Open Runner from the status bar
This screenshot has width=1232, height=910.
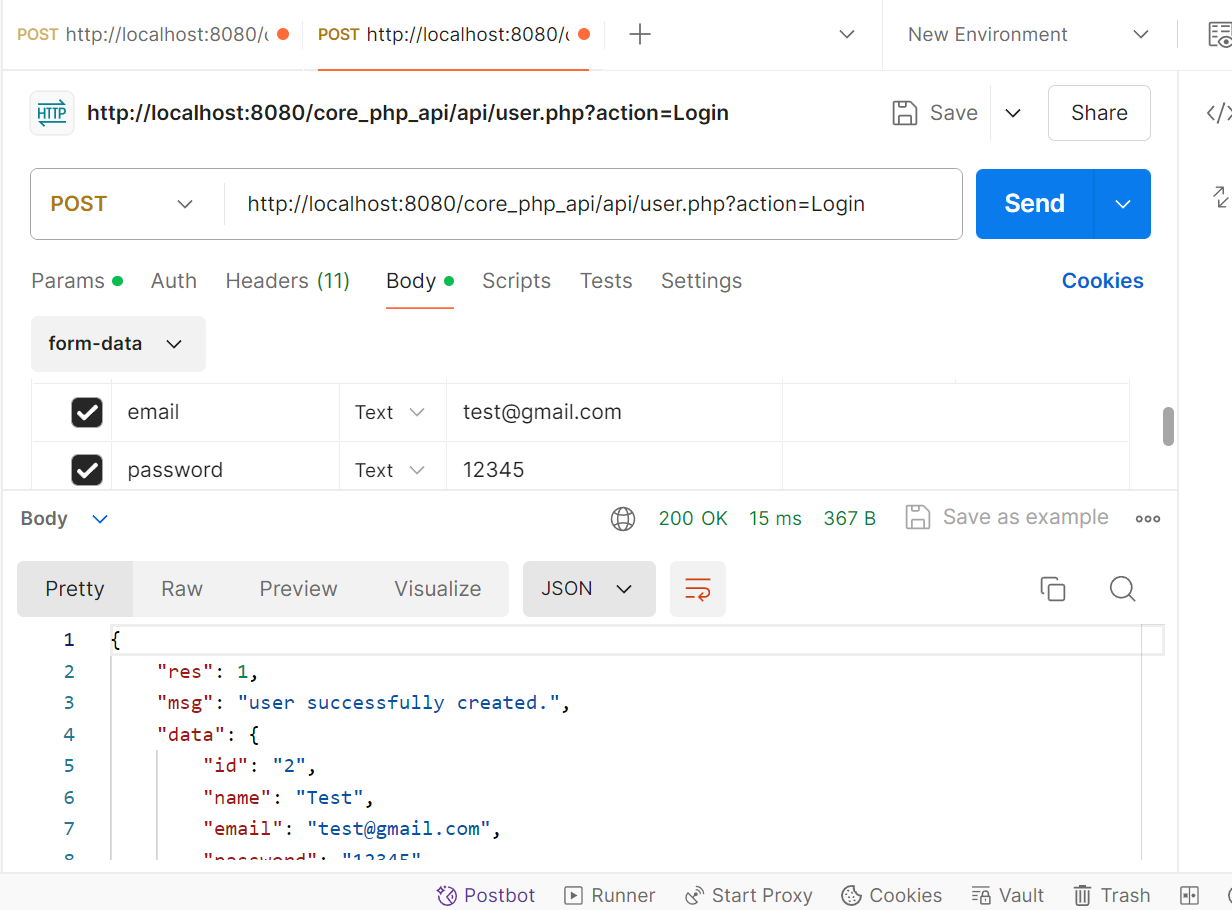[x=610, y=895]
